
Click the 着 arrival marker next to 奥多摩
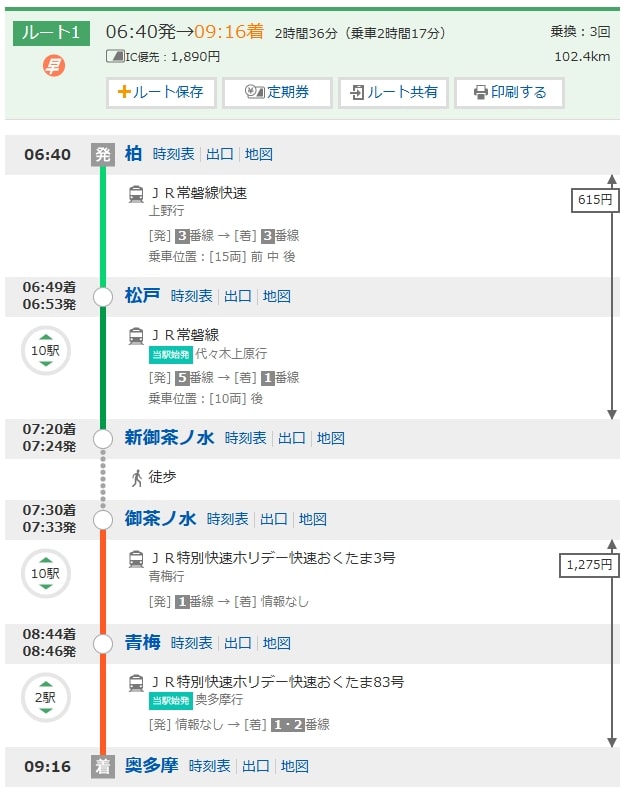[102, 766]
